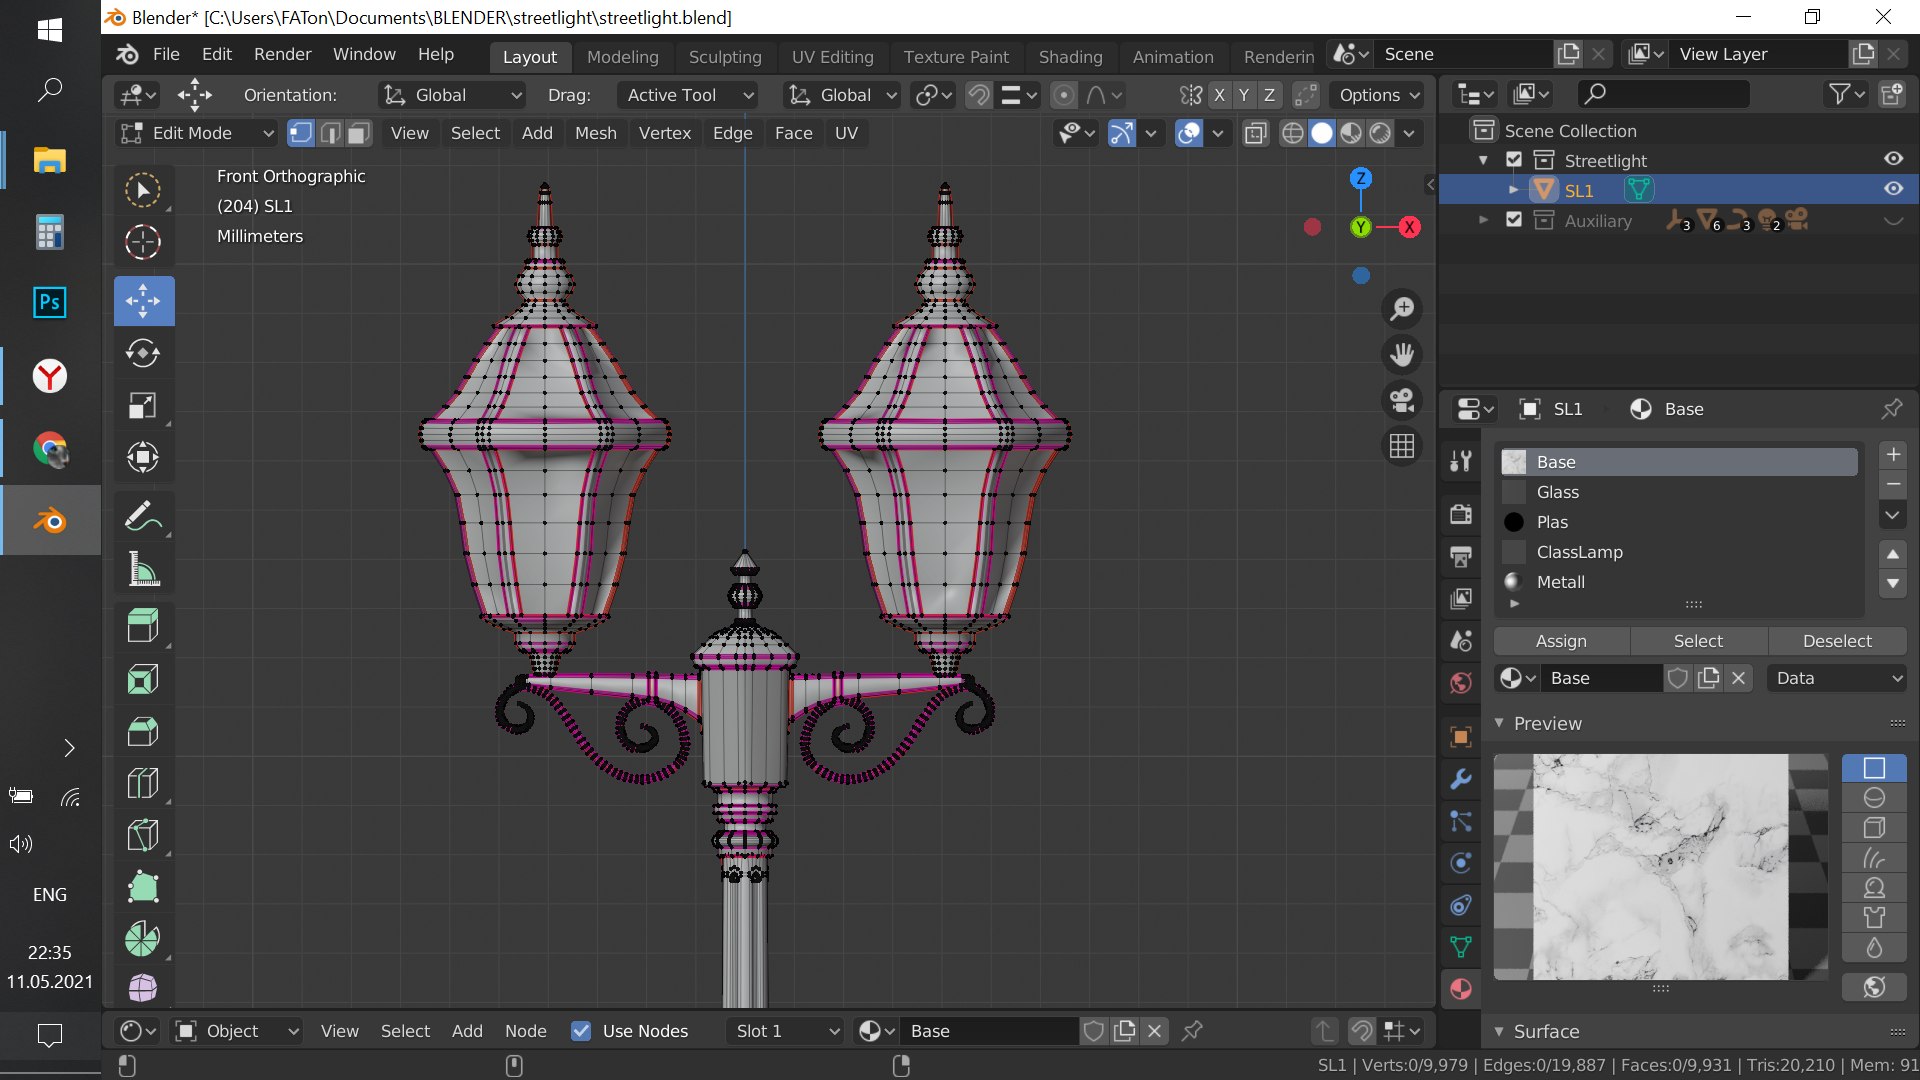Toggle camera view in viewport
The image size is (1920, 1080).
1402,400
